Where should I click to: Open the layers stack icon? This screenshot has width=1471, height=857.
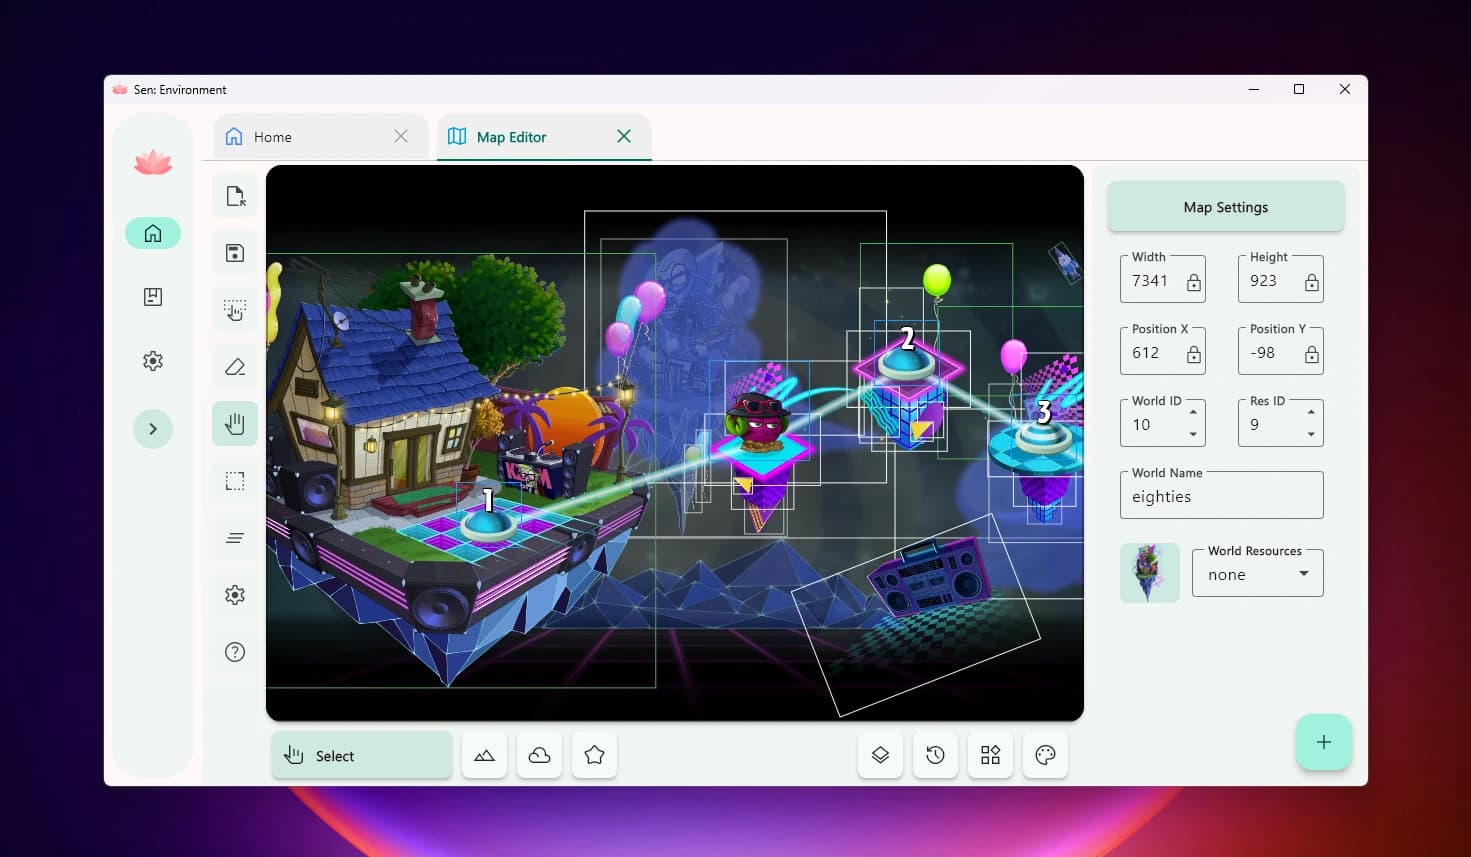point(880,755)
